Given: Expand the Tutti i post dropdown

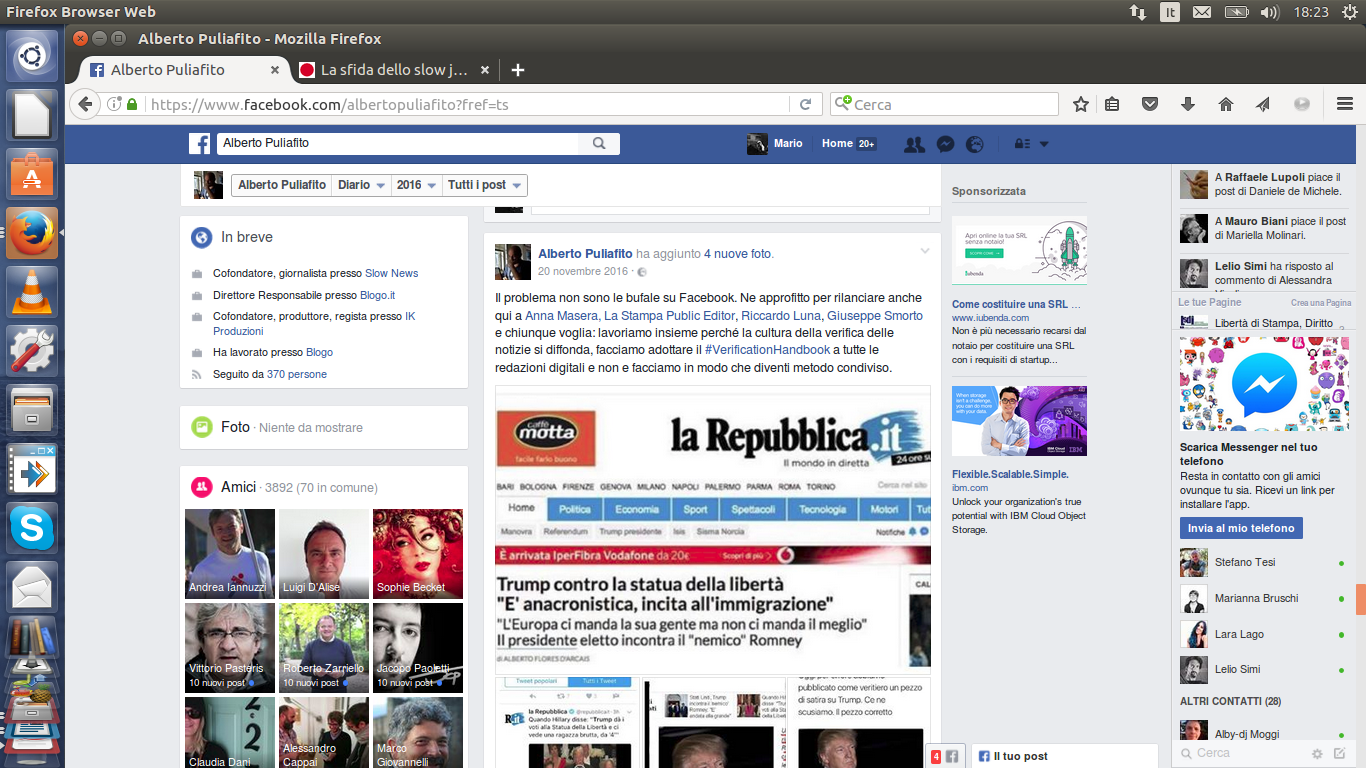Looking at the screenshot, I should pos(485,185).
